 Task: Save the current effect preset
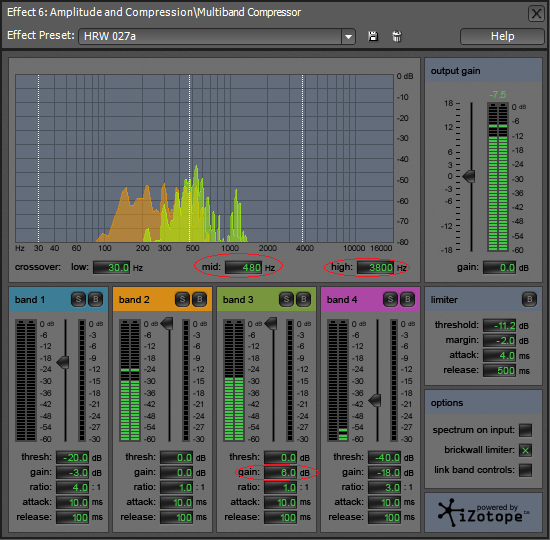(x=373, y=36)
